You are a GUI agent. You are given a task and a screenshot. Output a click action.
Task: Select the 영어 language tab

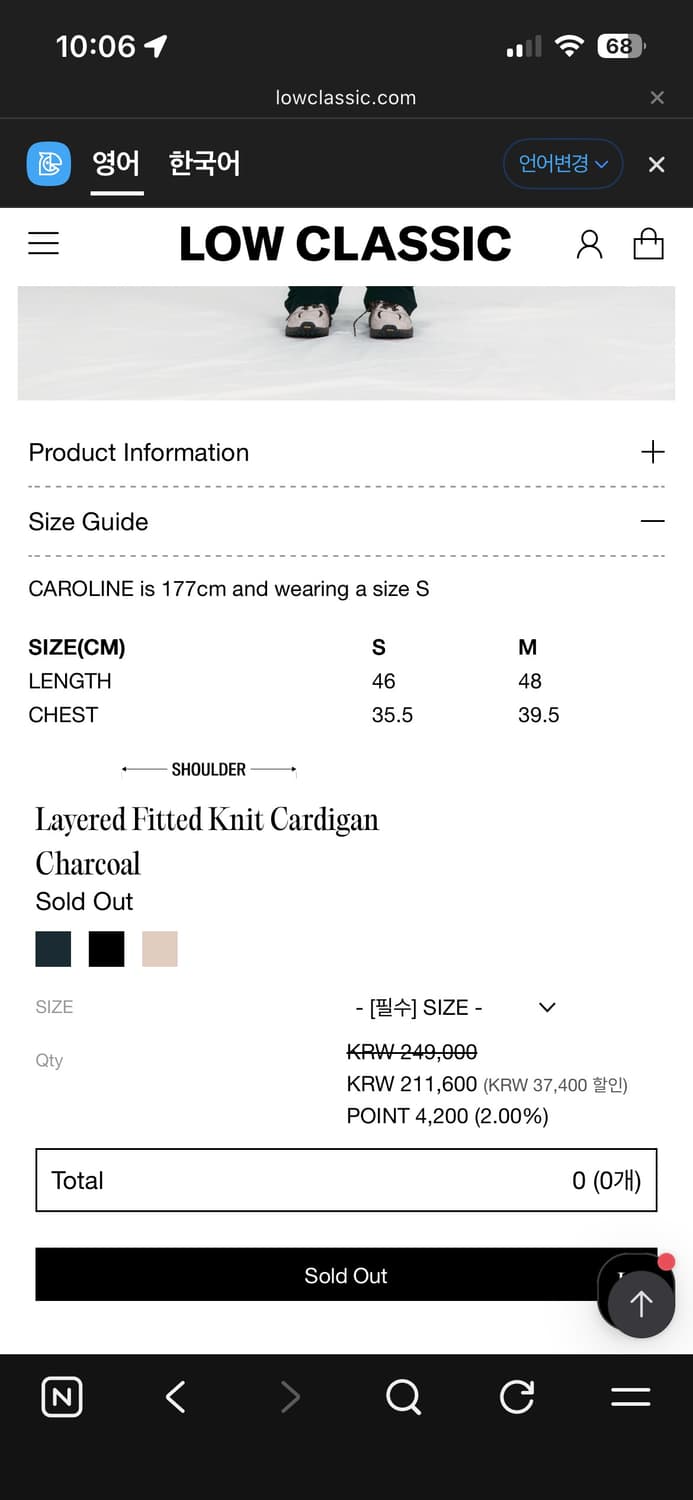(x=116, y=163)
